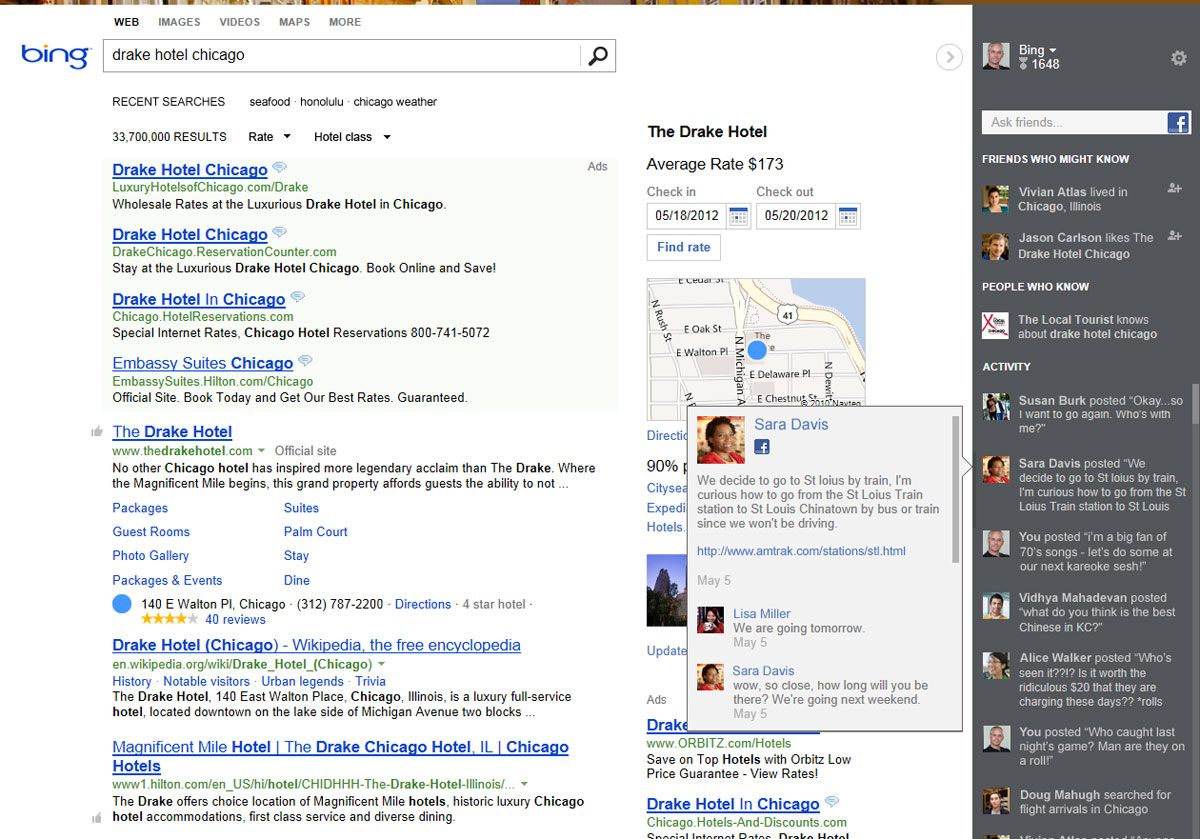This screenshot has height=839, width=1200.
Task: Open the check-out calendar picker
Action: (x=847, y=216)
